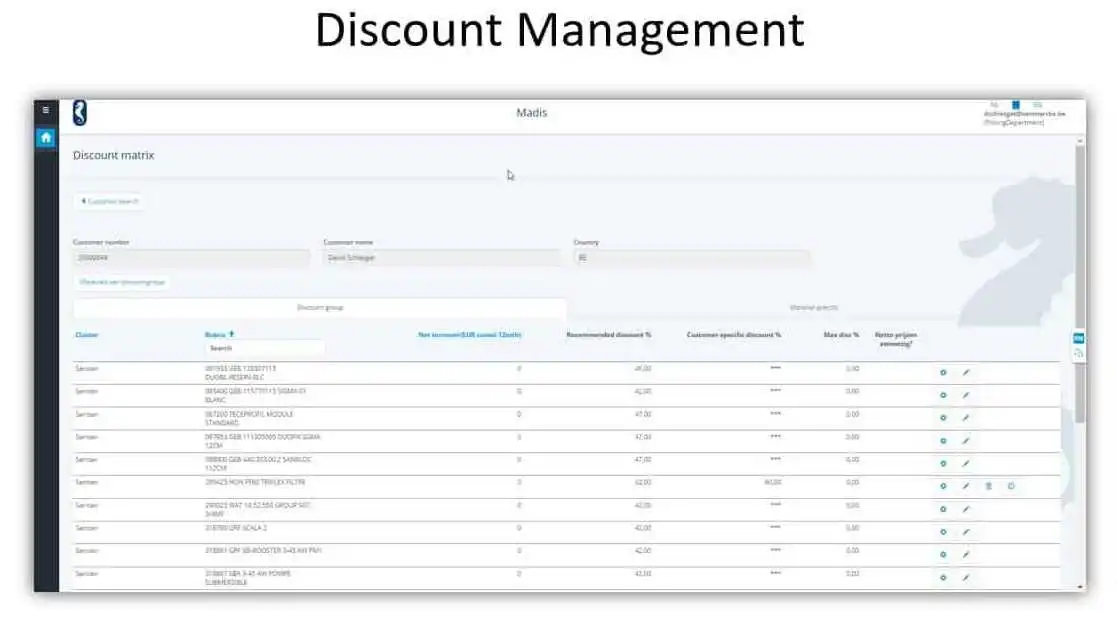Click the scrollbar down arrow at bottom

pos(1080,587)
